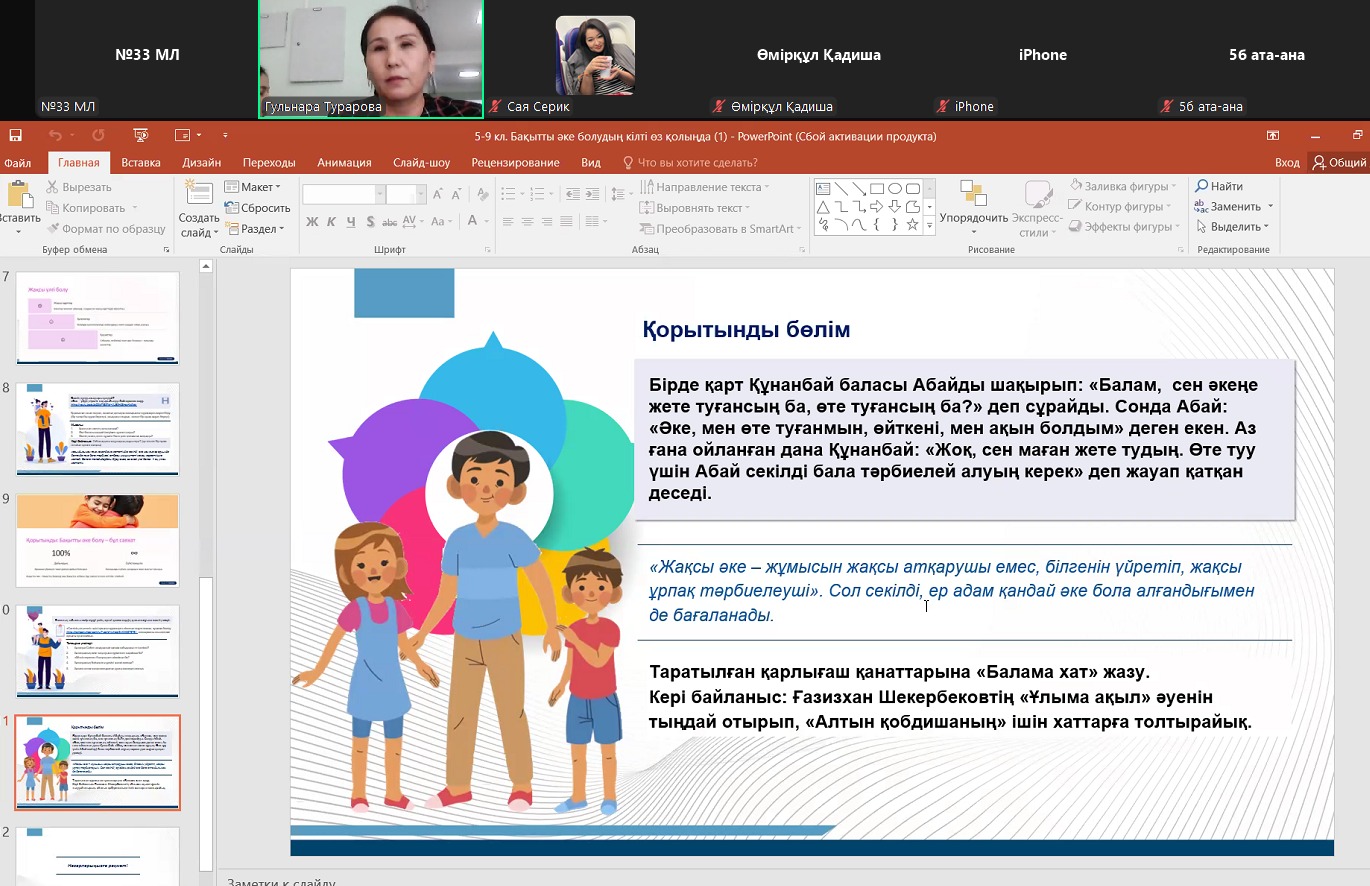The width and height of the screenshot is (1370, 886).
Task: Pick the star shape from shapes gallery
Action: [x=912, y=225]
